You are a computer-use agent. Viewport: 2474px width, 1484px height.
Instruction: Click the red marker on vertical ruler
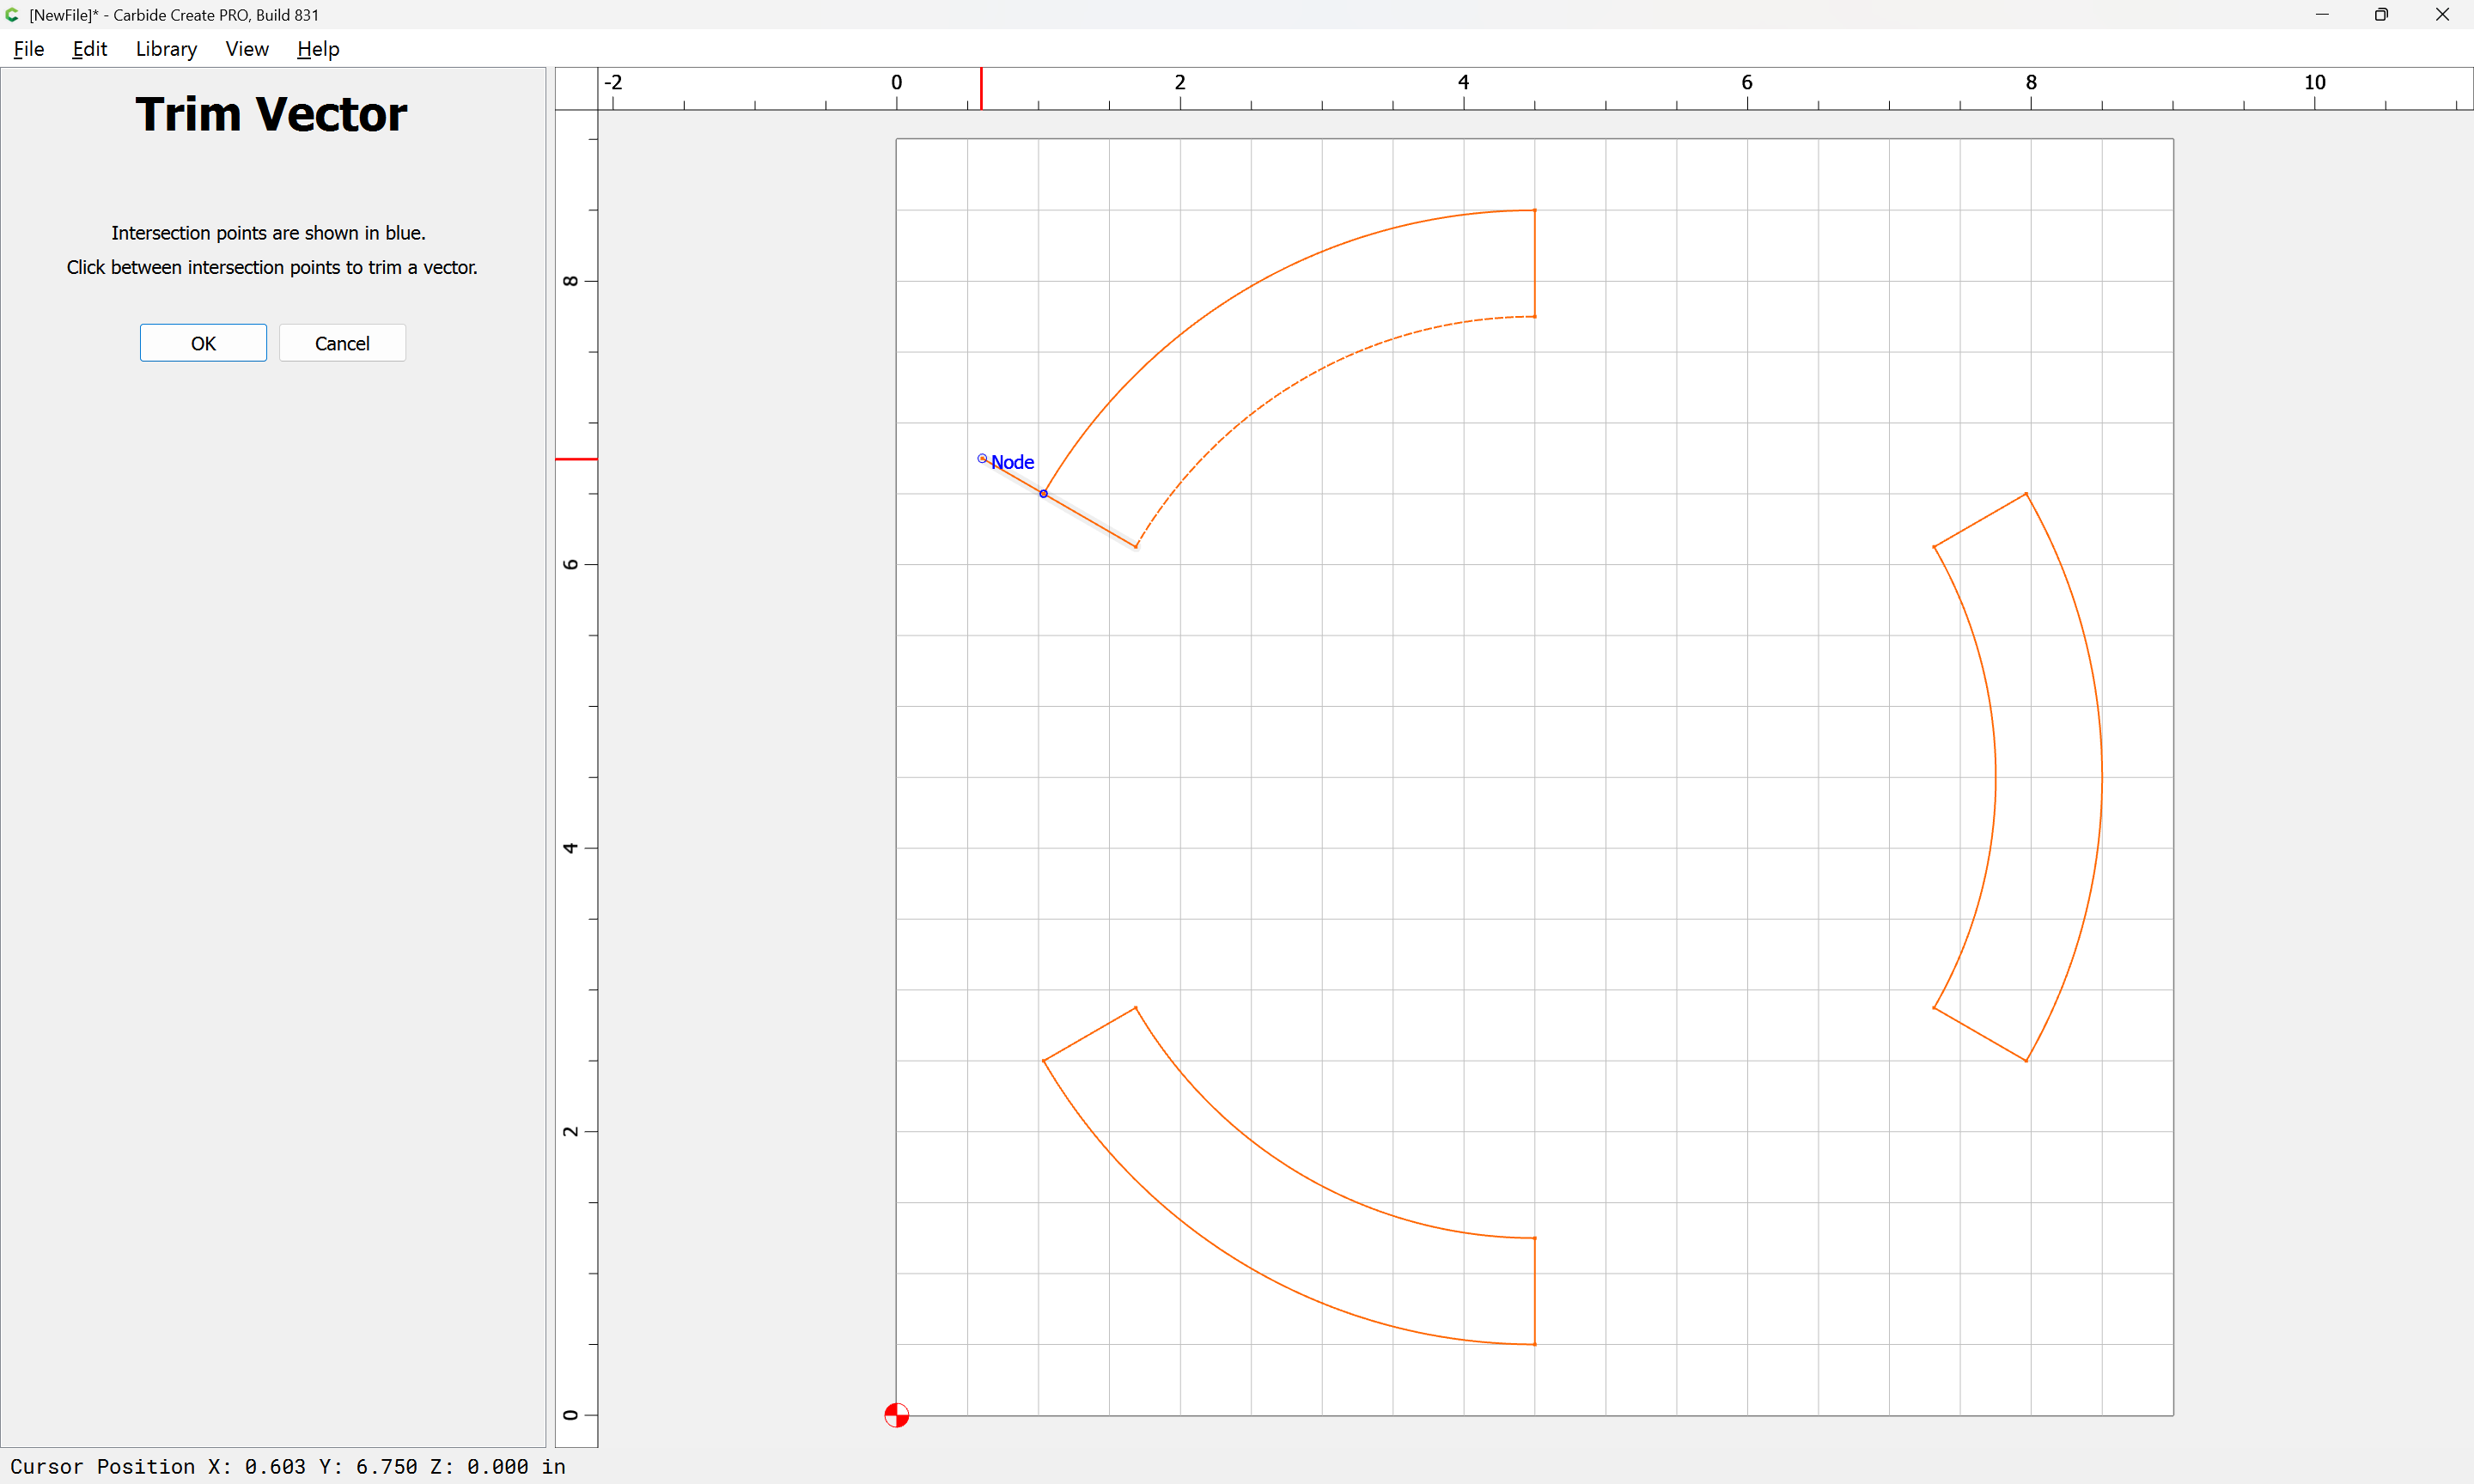pyautogui.click(x=576, y=459)
